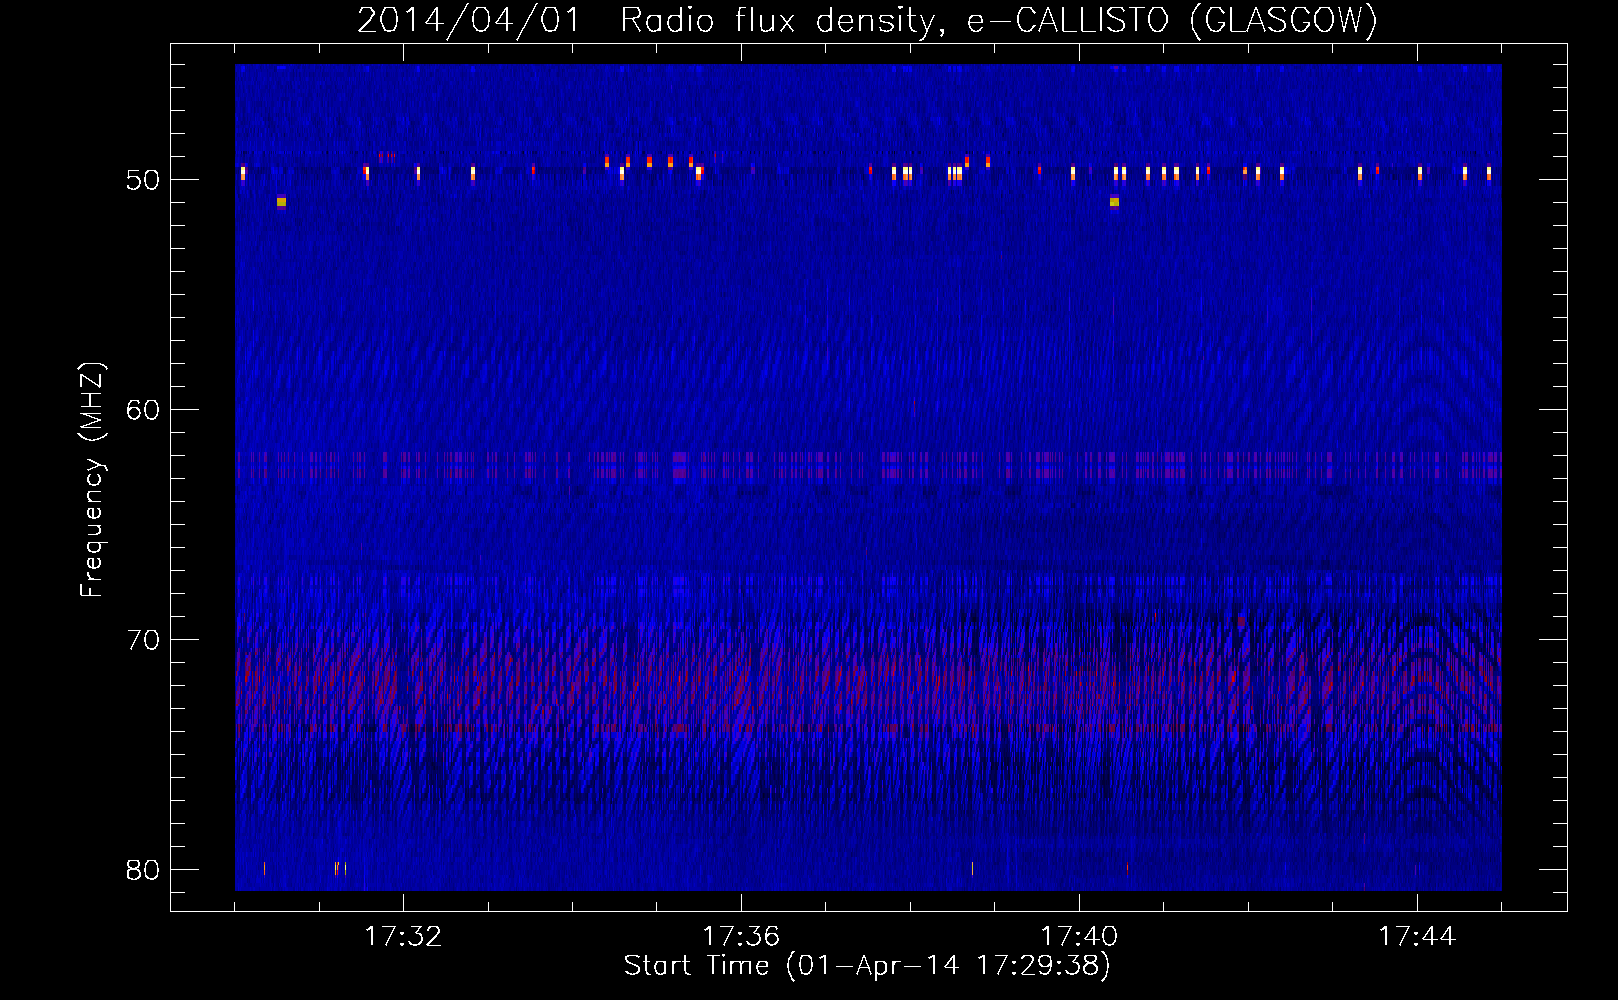Click the "Start Time (01-Apr-14 17:29:38)" axis label
The height and width of the screenshot is (1000, 1618).
[867, 966]
